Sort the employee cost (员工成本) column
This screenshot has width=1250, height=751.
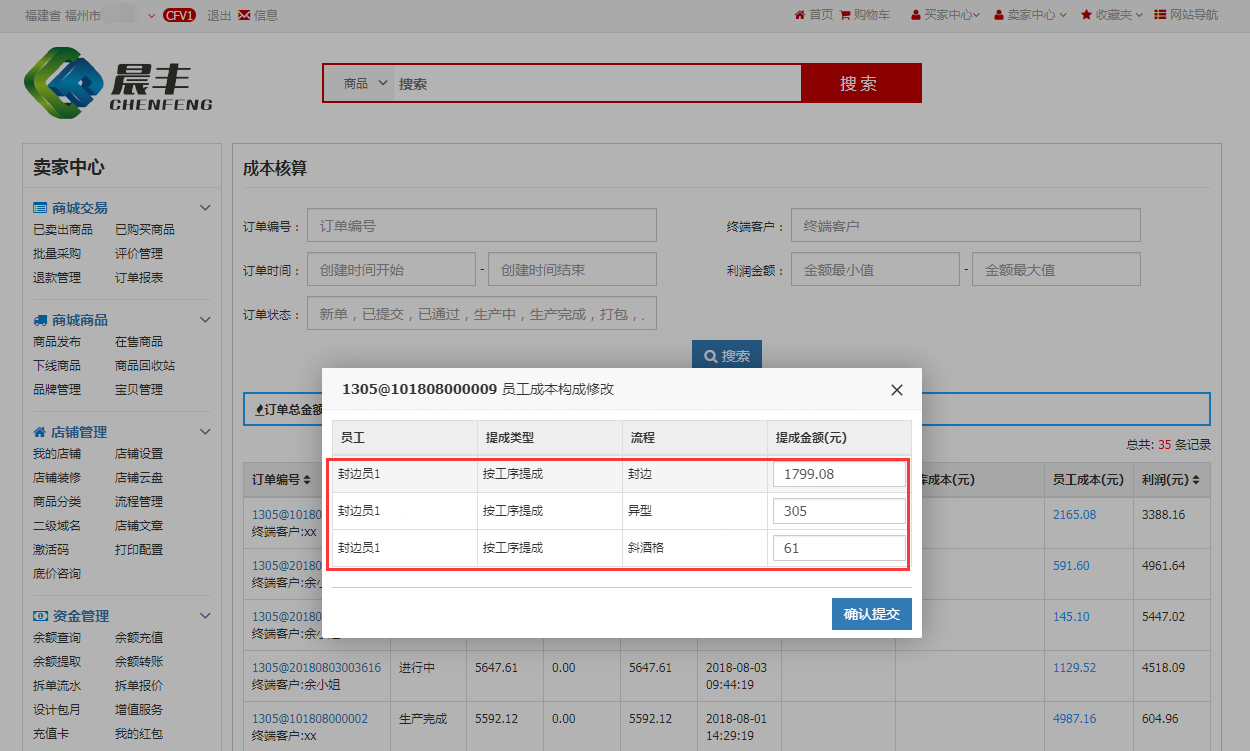pos(1130,480)
